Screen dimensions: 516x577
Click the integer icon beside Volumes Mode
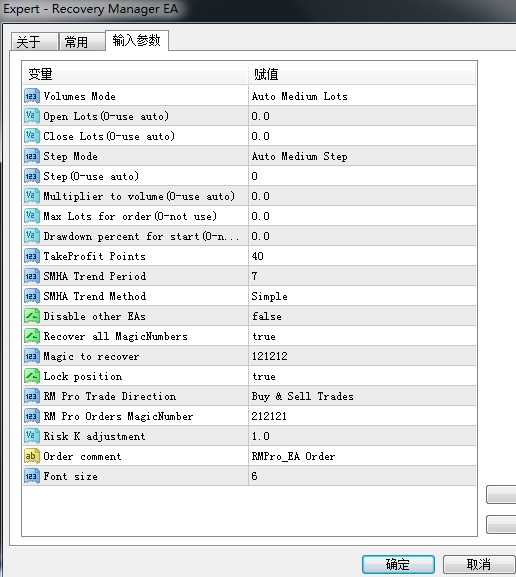[32, 96]
